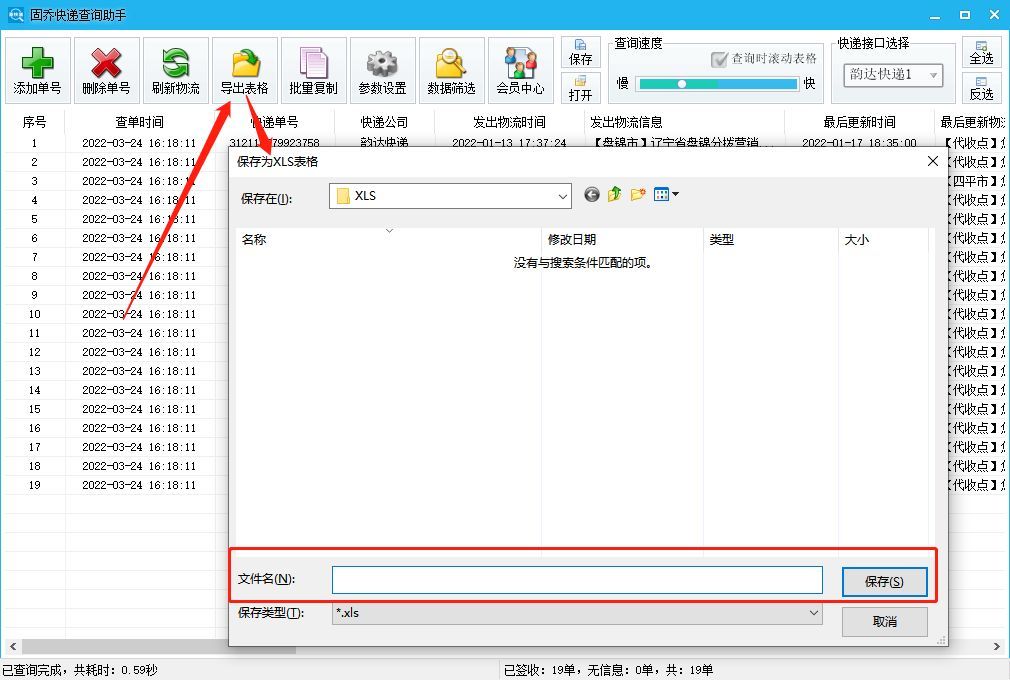Screen dimensions: 1010x680
Task: Click 全选 select all
Action: tap(981, 52)
